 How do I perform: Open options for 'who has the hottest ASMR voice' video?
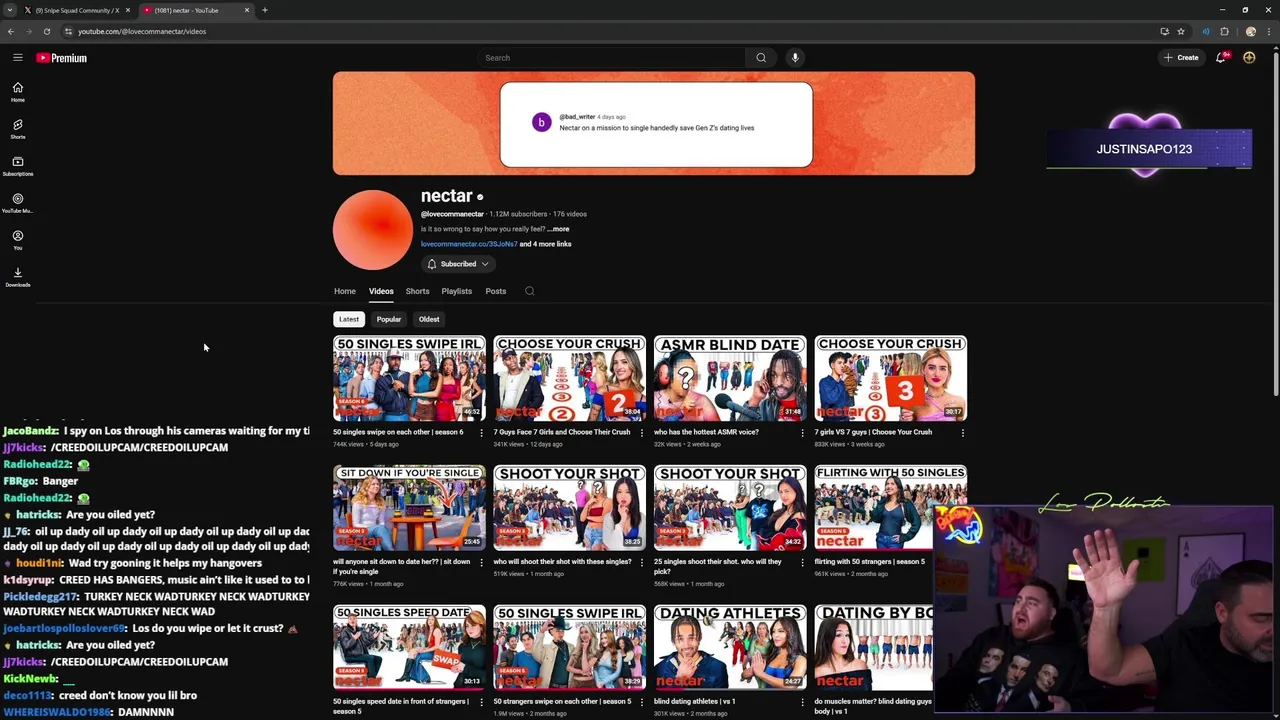[802, 433]
